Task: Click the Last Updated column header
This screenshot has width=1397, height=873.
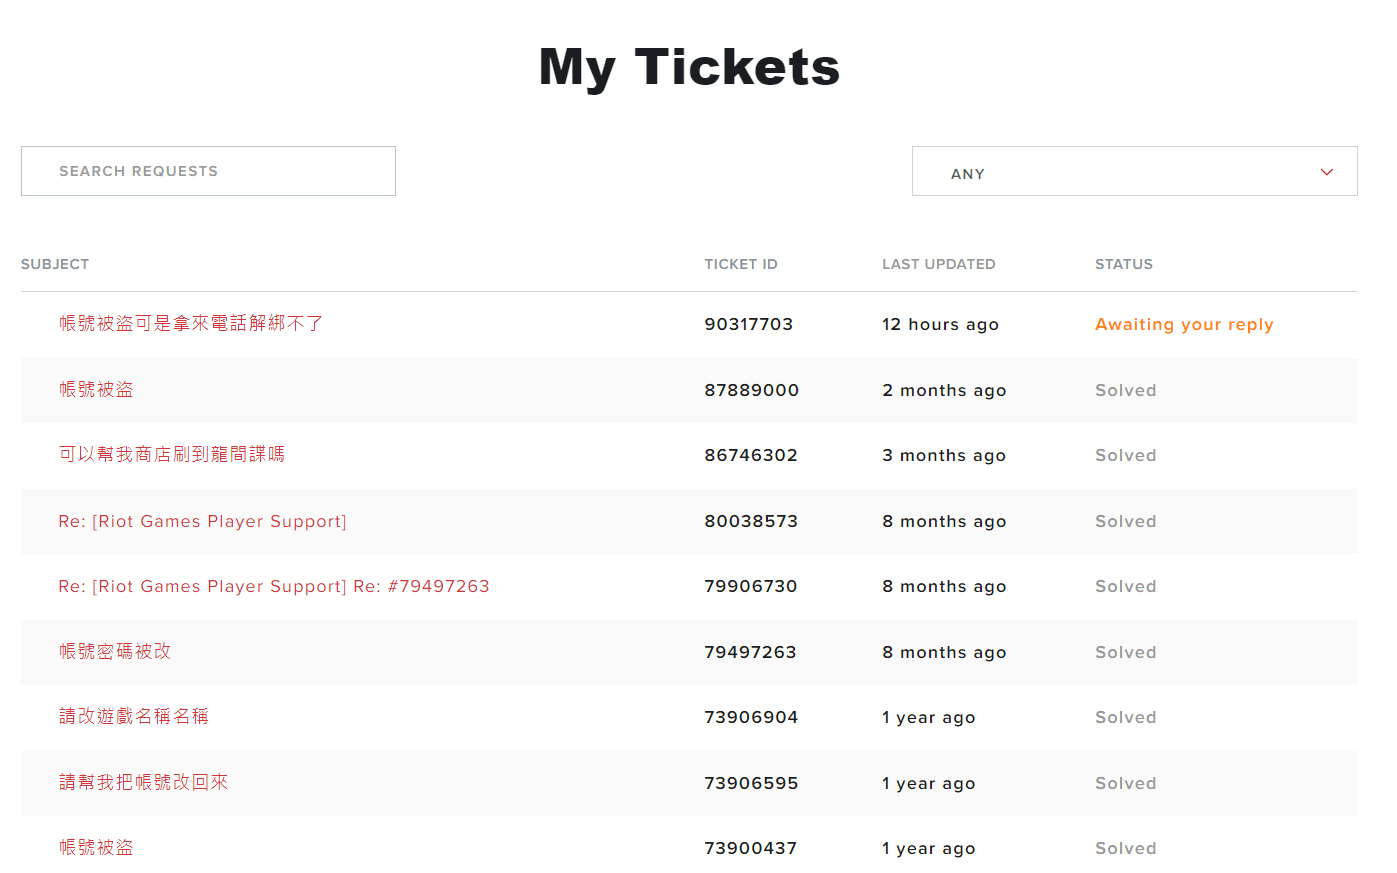Action: (939, 264)
